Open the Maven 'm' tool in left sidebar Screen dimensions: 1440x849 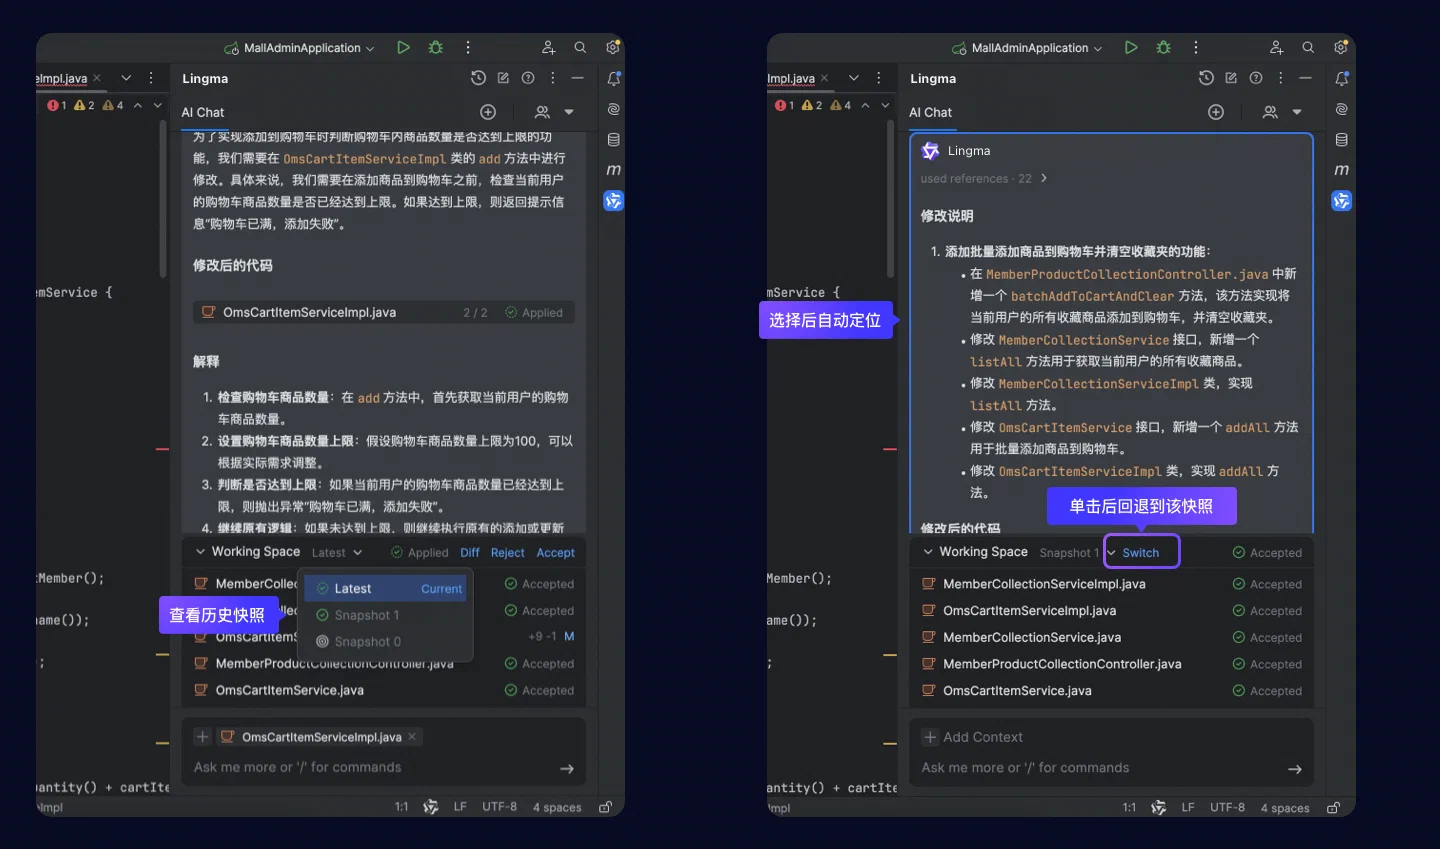[x=614, y=170]
